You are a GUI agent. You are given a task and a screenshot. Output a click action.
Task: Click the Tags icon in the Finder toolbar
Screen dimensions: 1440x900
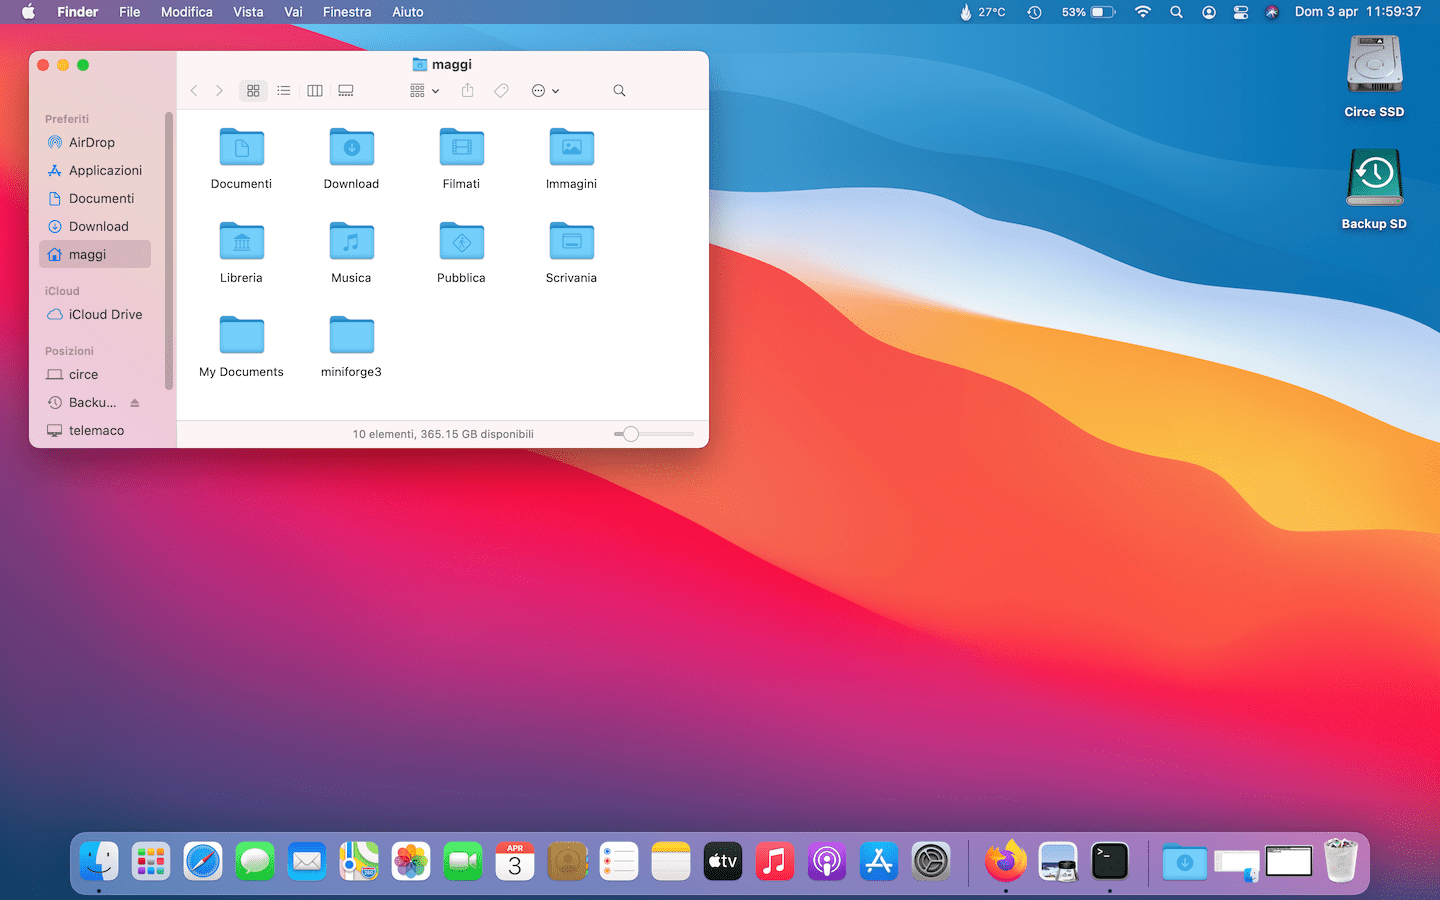(x=501, y=91)
